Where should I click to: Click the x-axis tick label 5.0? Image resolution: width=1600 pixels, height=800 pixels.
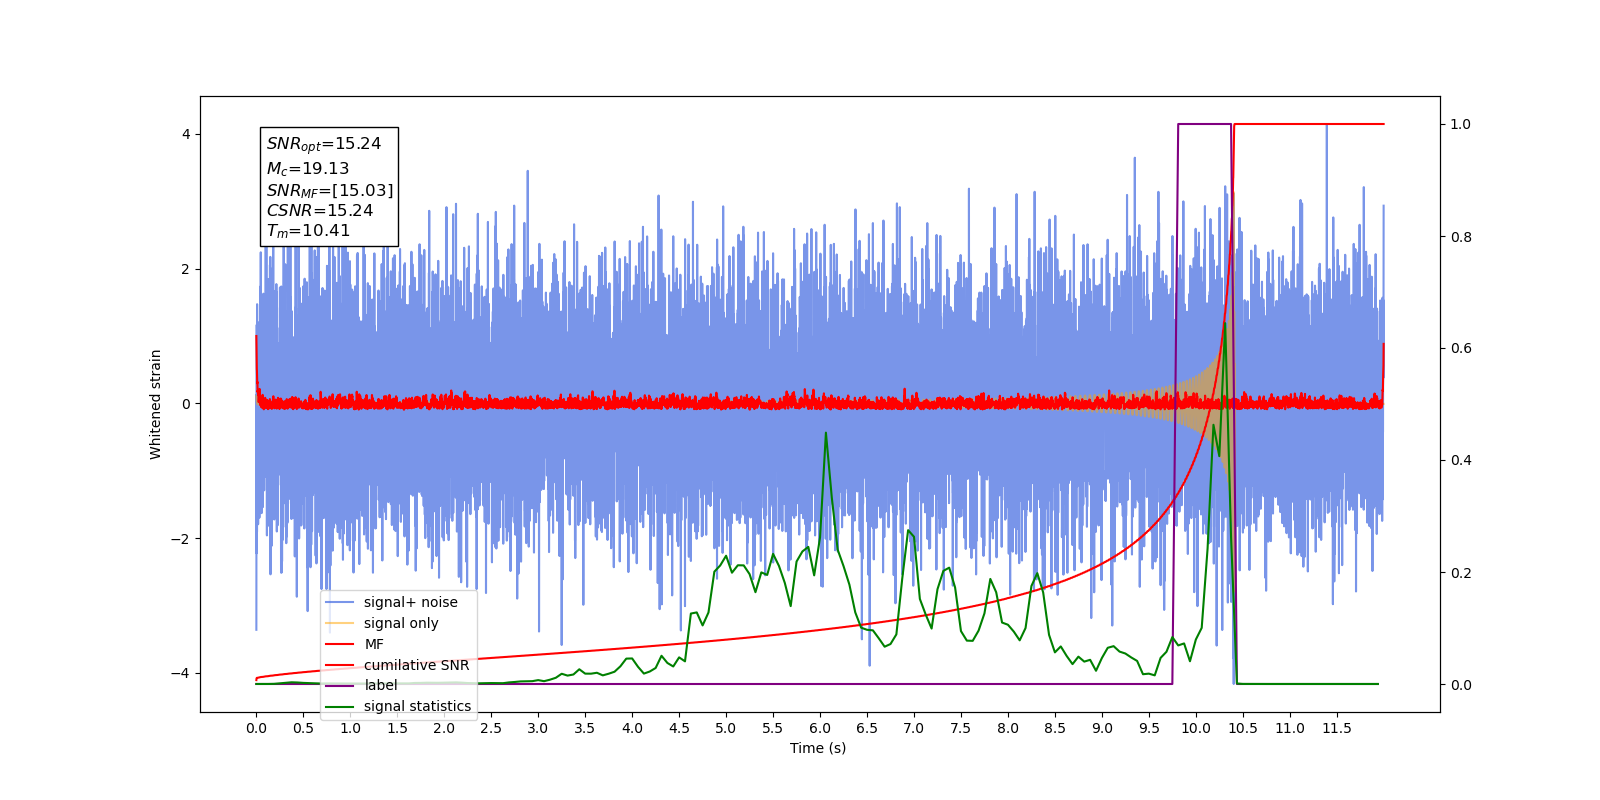coord(726,728)
